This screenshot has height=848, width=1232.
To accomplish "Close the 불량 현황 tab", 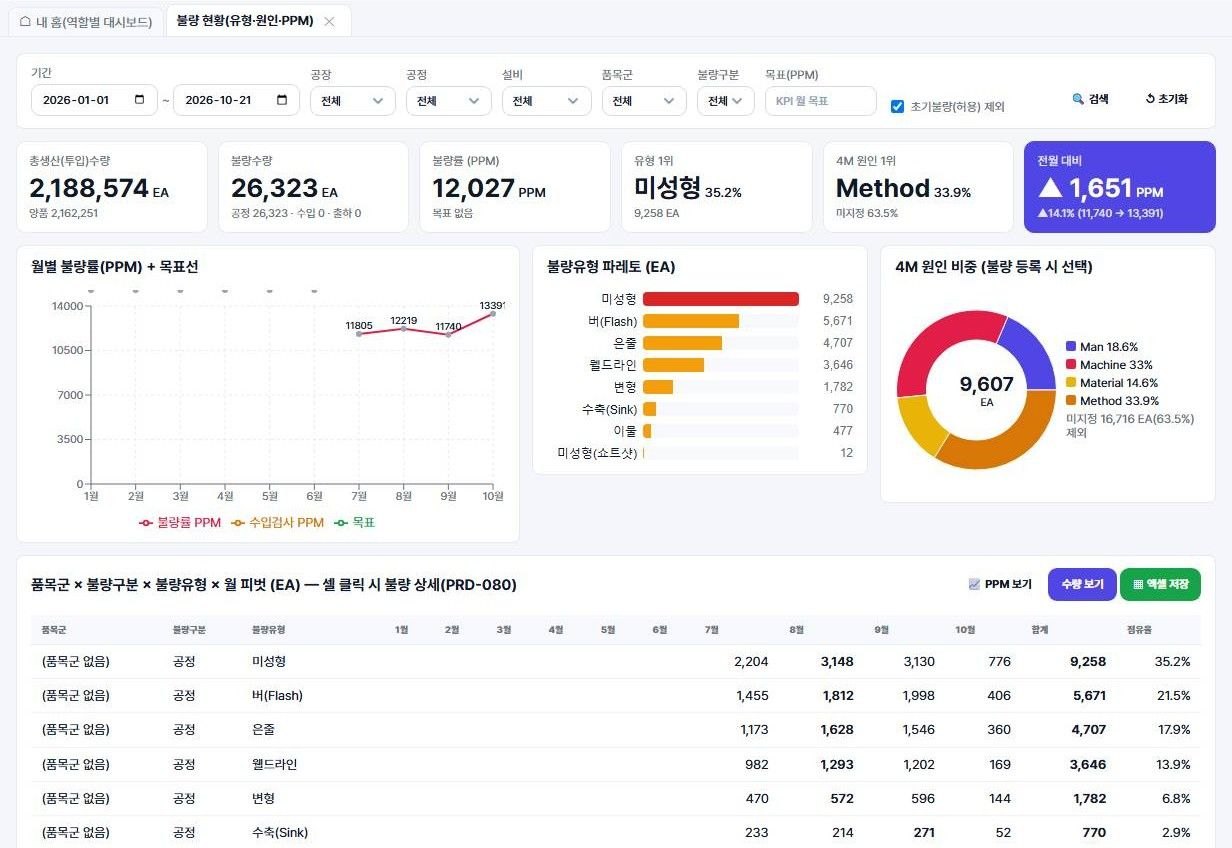I will tap(330, 21).
